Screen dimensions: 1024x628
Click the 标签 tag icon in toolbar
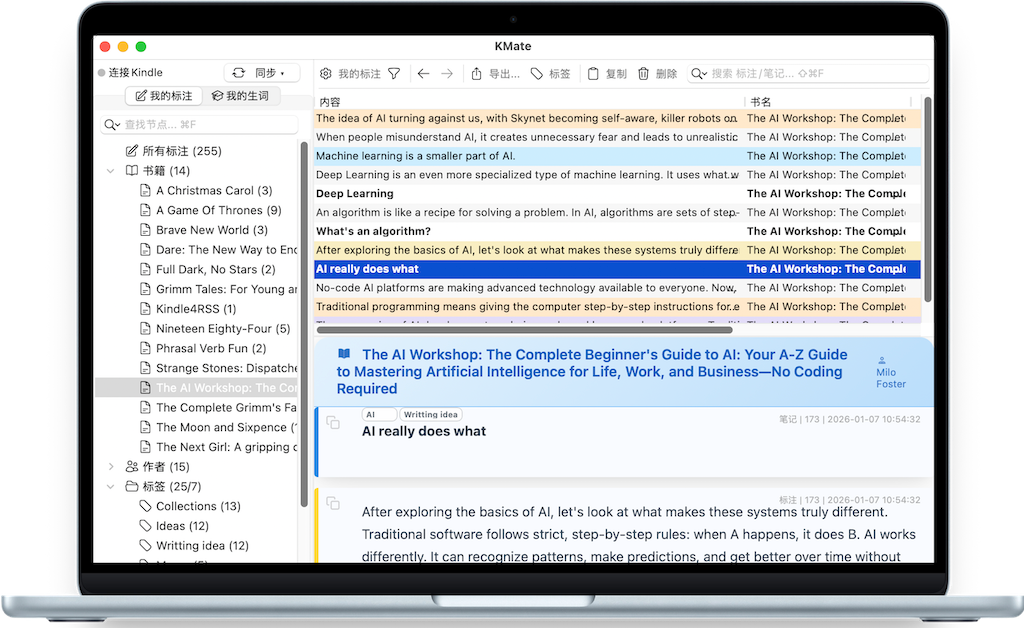click(x=537, y=74)
